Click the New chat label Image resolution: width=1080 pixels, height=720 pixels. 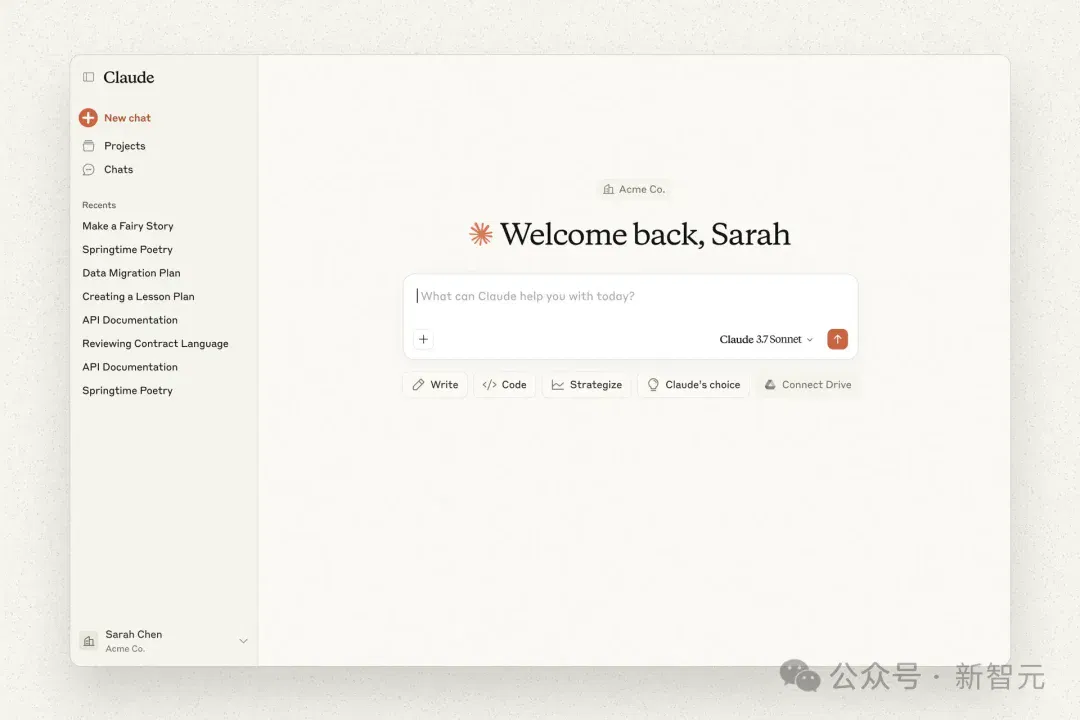tap(127, 118)
